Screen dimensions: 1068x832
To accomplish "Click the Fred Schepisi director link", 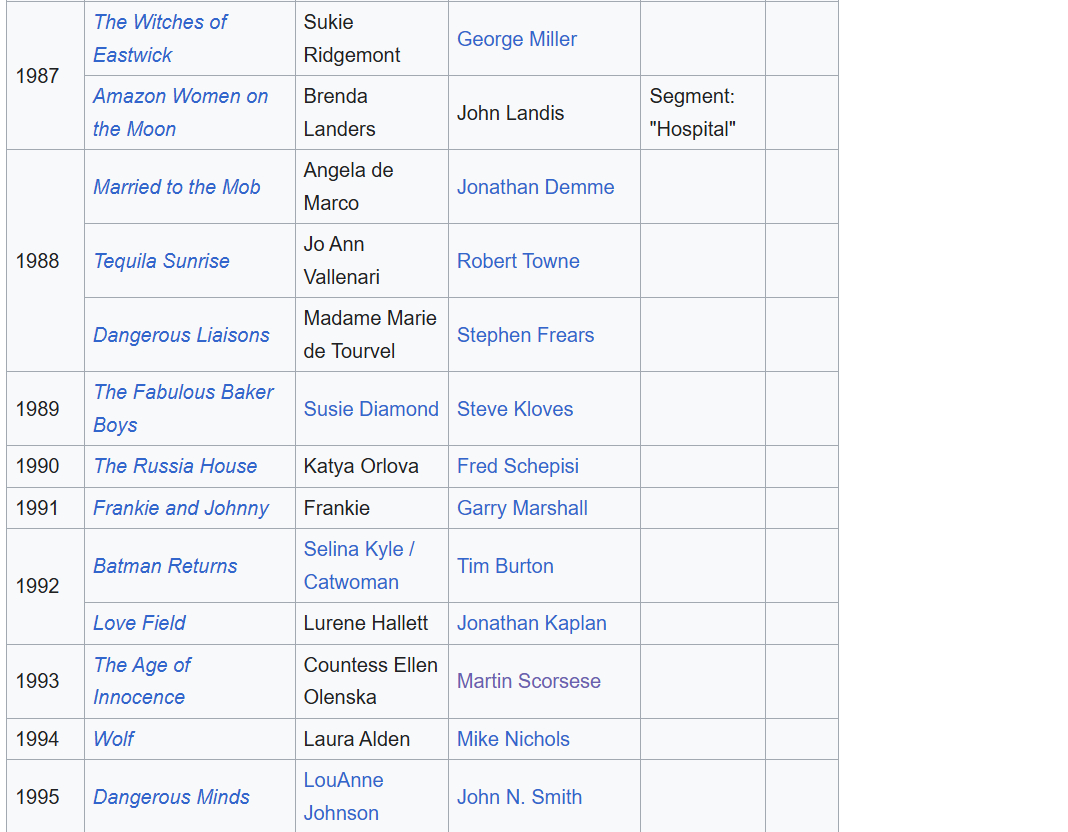I will [517, 466].
